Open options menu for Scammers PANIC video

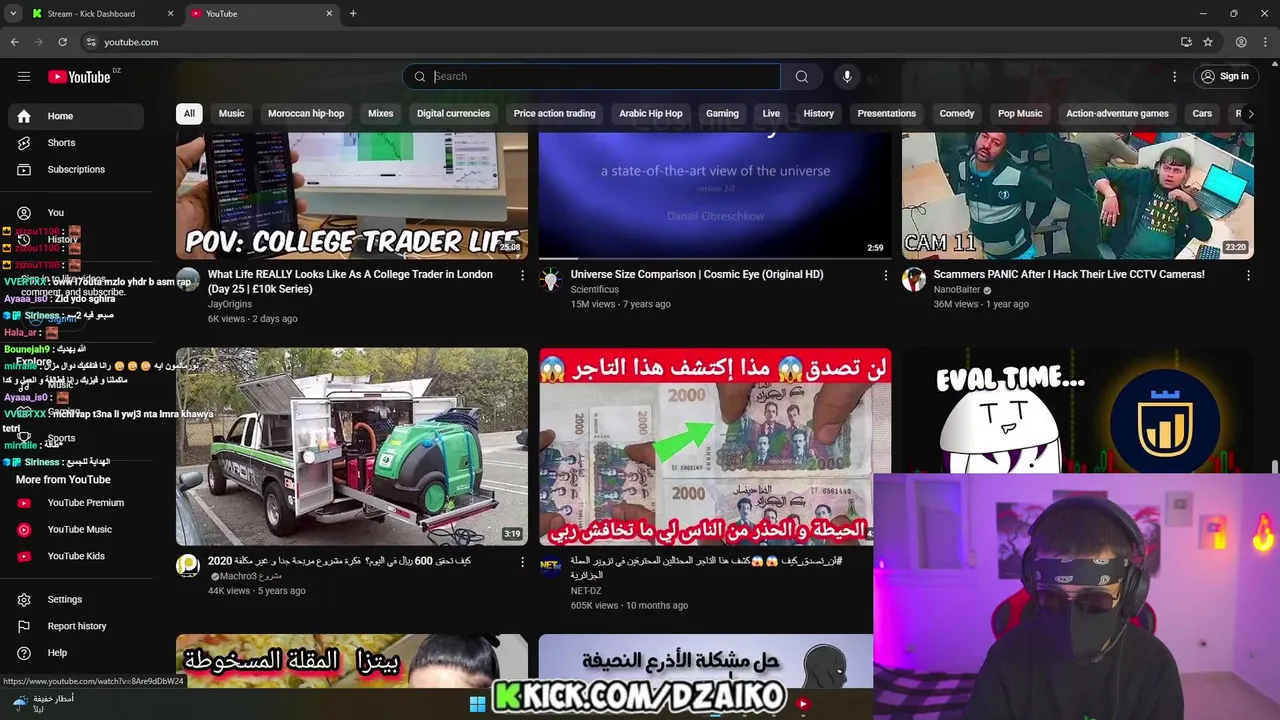(x=1248, y=275)
